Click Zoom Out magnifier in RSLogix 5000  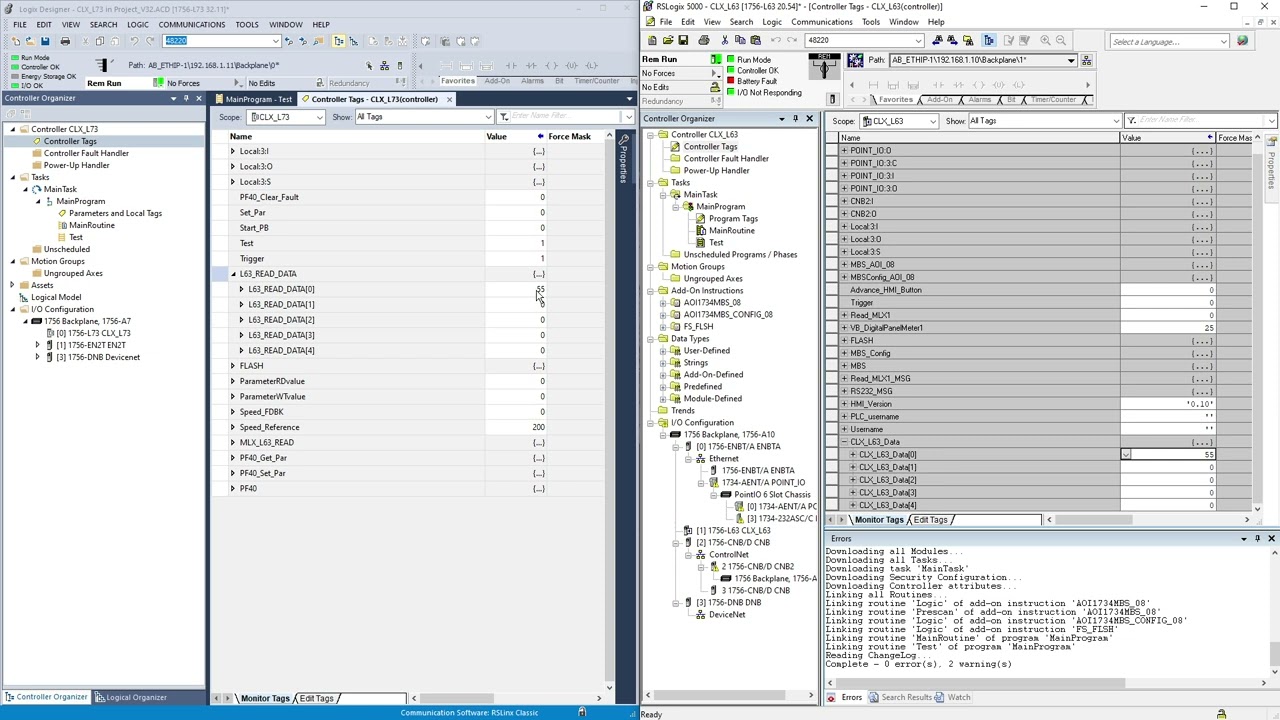[x=1060, y=40]
